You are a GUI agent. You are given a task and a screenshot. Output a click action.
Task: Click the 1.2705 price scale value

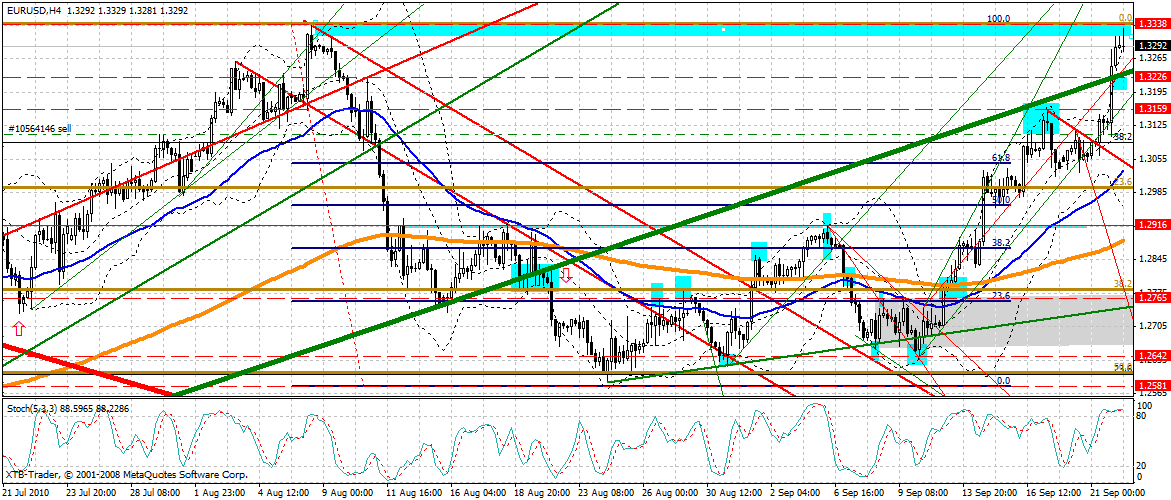tap(1151, 325)
